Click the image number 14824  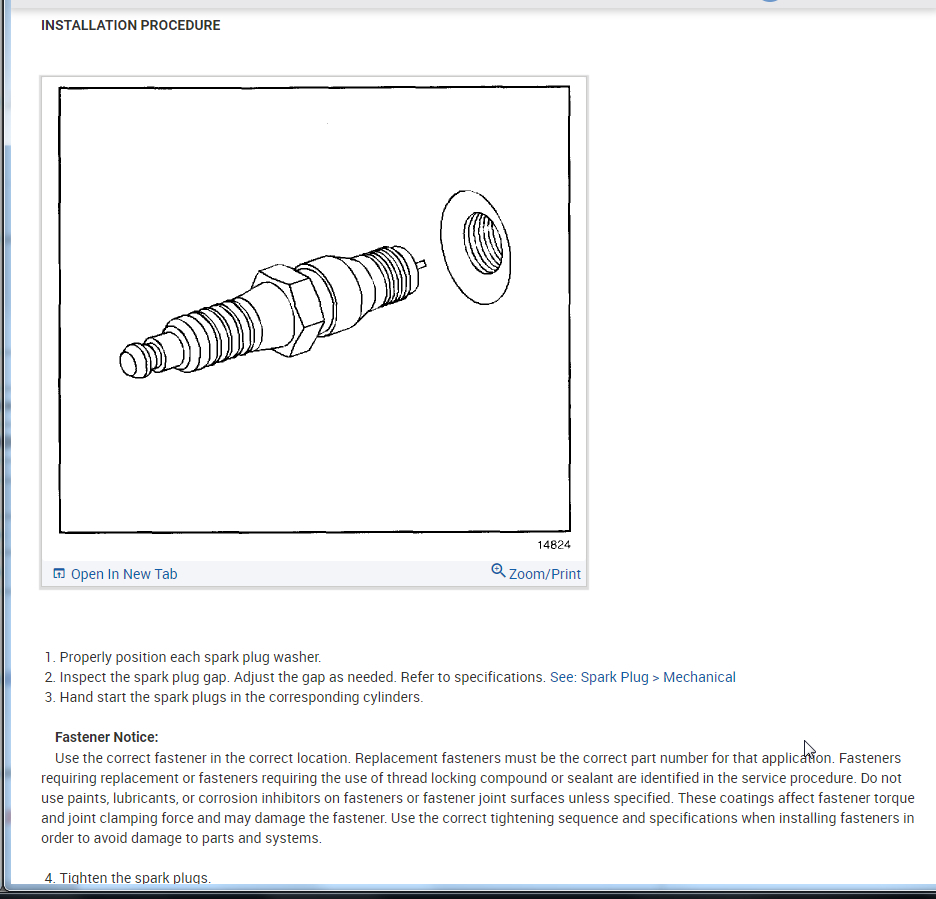(553, 544)
